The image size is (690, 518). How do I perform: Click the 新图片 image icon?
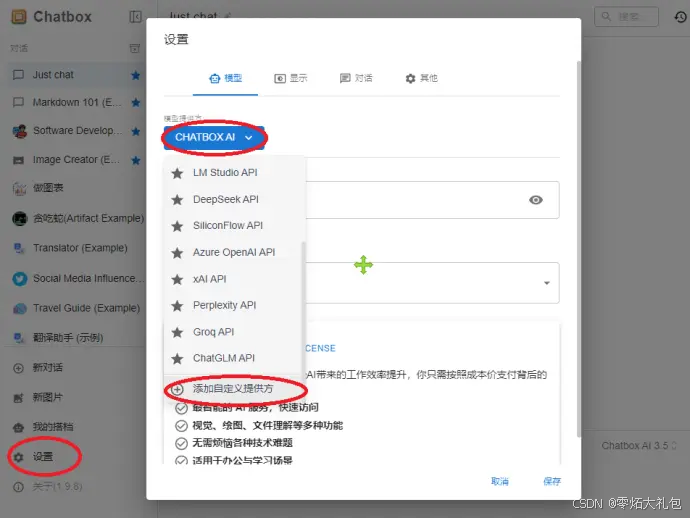[x=18, y=398]
